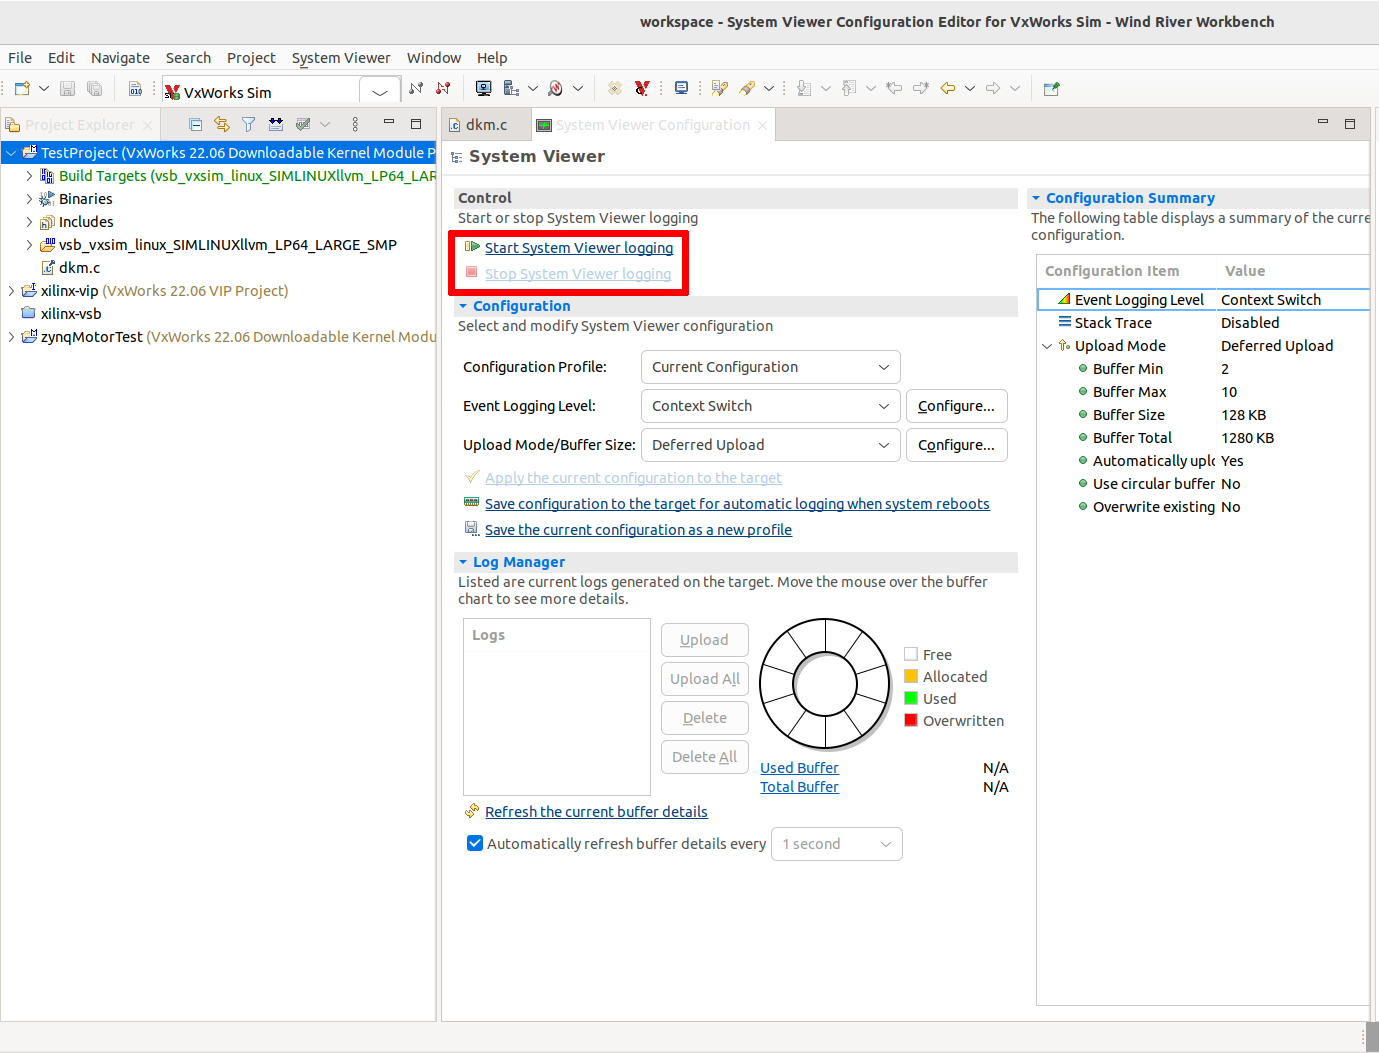Open Configuration Profile combo box
1379x1053 pixels.
tap(770, 367)
